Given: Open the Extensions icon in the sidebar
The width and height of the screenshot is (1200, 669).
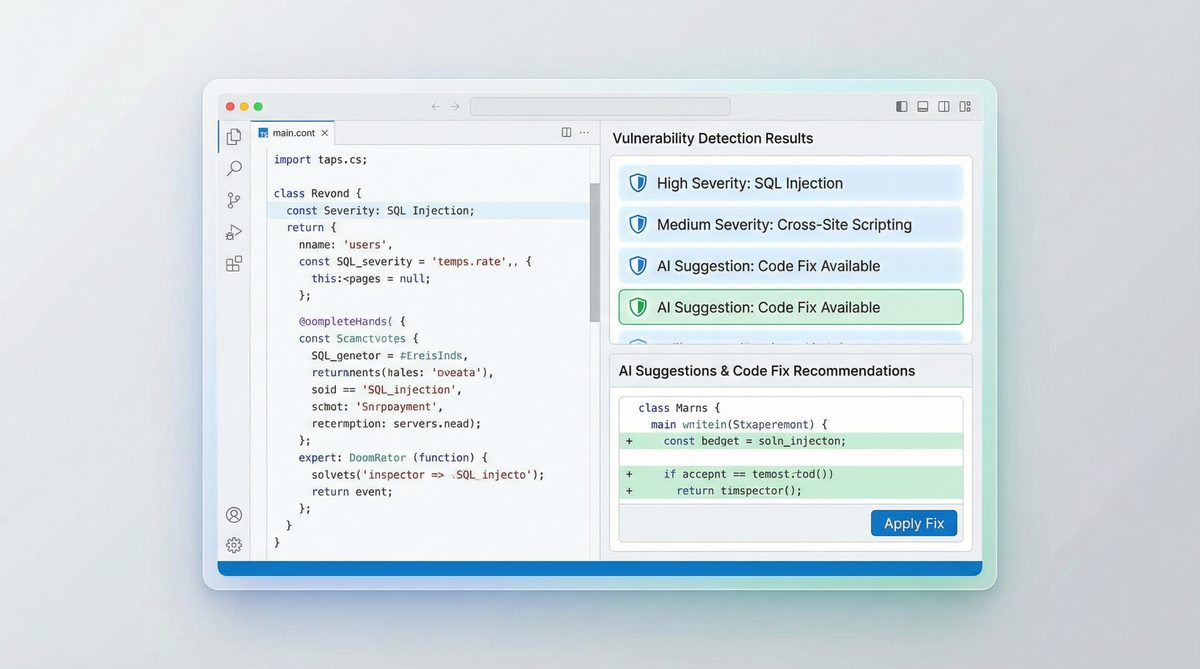Looking at the screenshot, I should pyautogui.click(x=234, y=264).
